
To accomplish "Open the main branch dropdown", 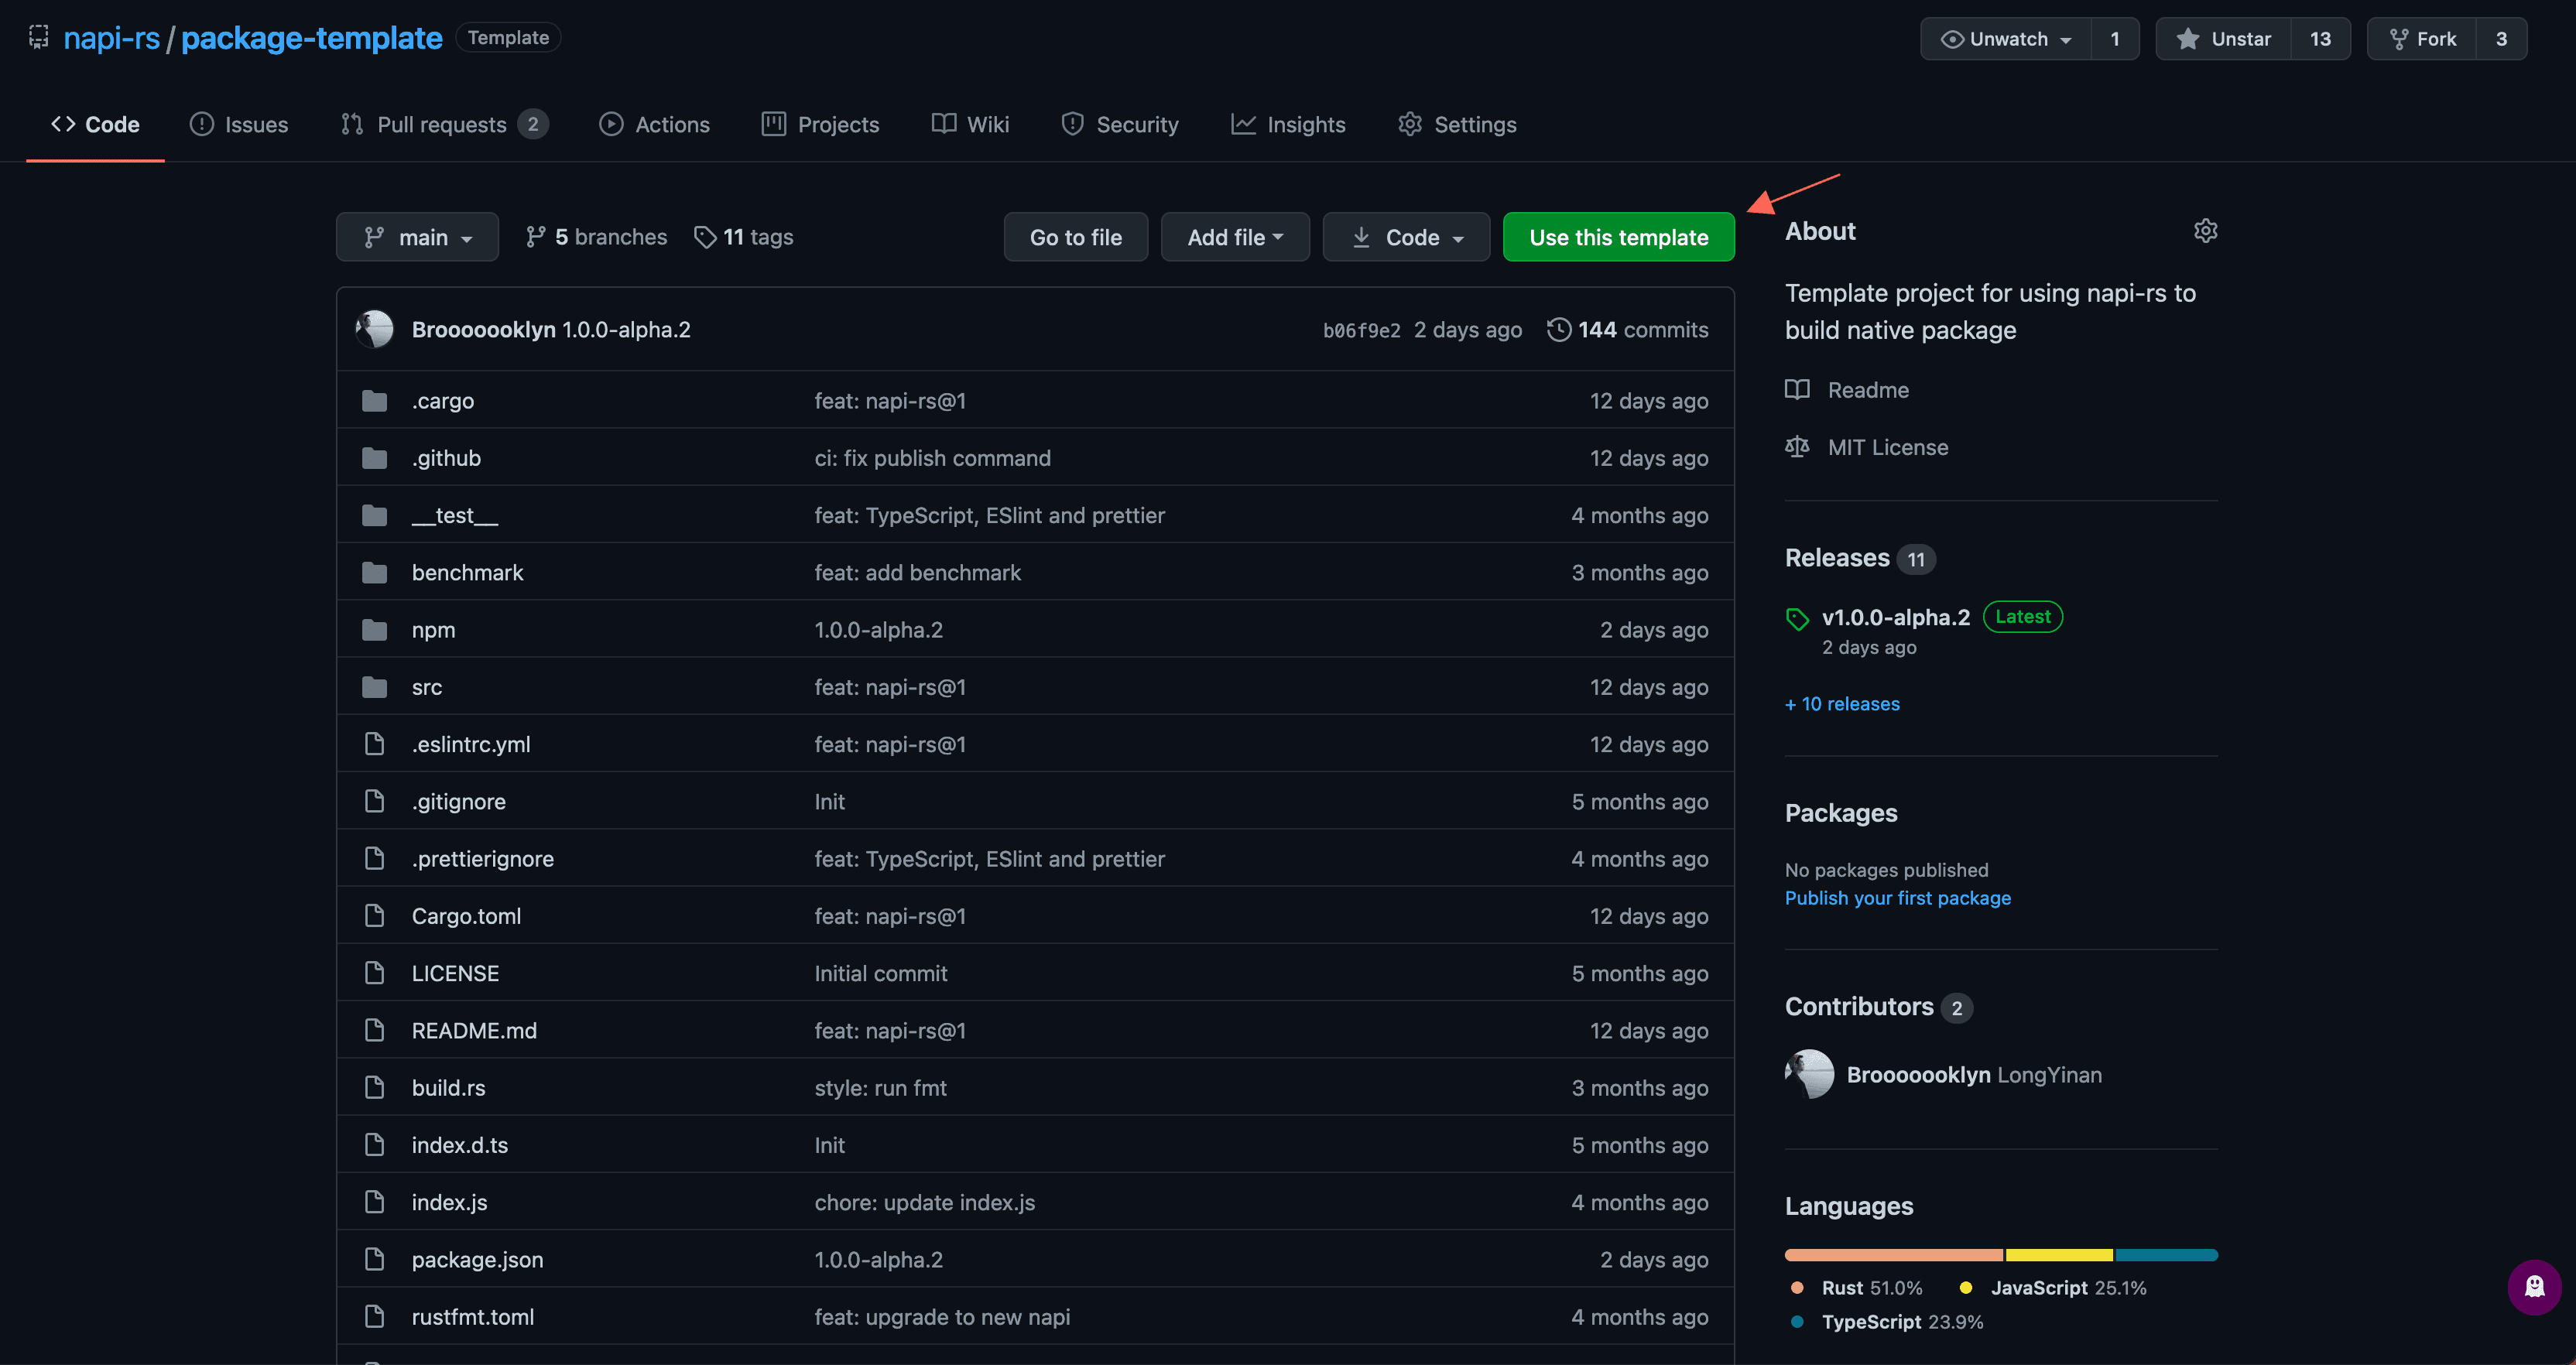I will point(417,237).
